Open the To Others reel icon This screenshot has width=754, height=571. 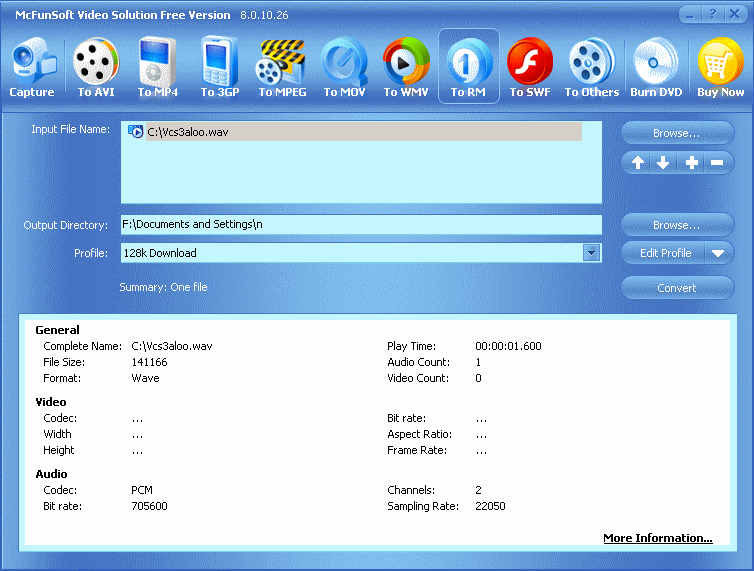click(591, 67)
